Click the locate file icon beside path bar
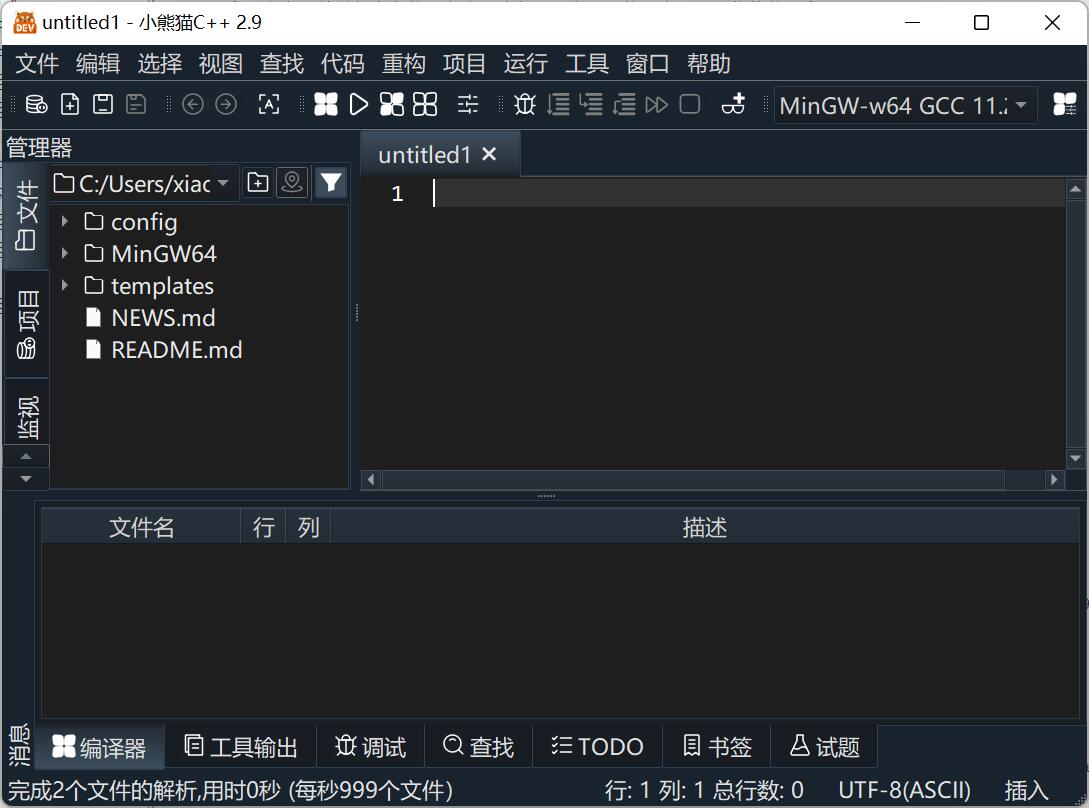This screenshot has width=1089, height=808. tap(292, 182)
